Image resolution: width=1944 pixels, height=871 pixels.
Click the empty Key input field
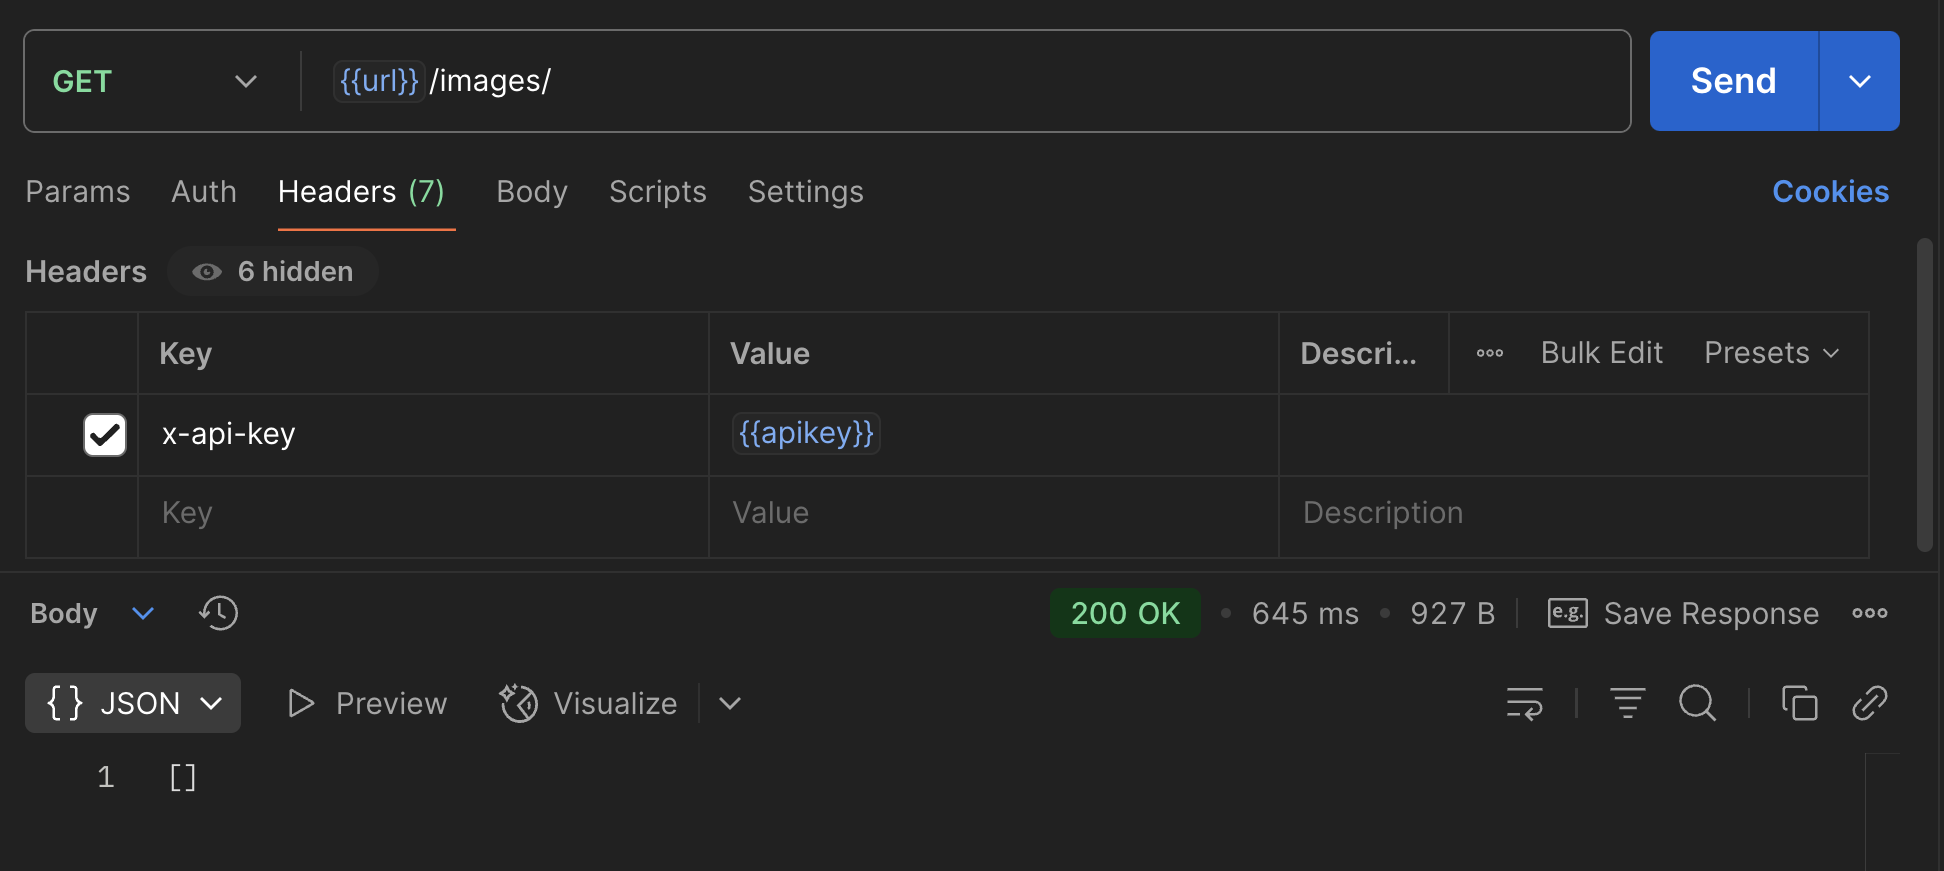422,513
